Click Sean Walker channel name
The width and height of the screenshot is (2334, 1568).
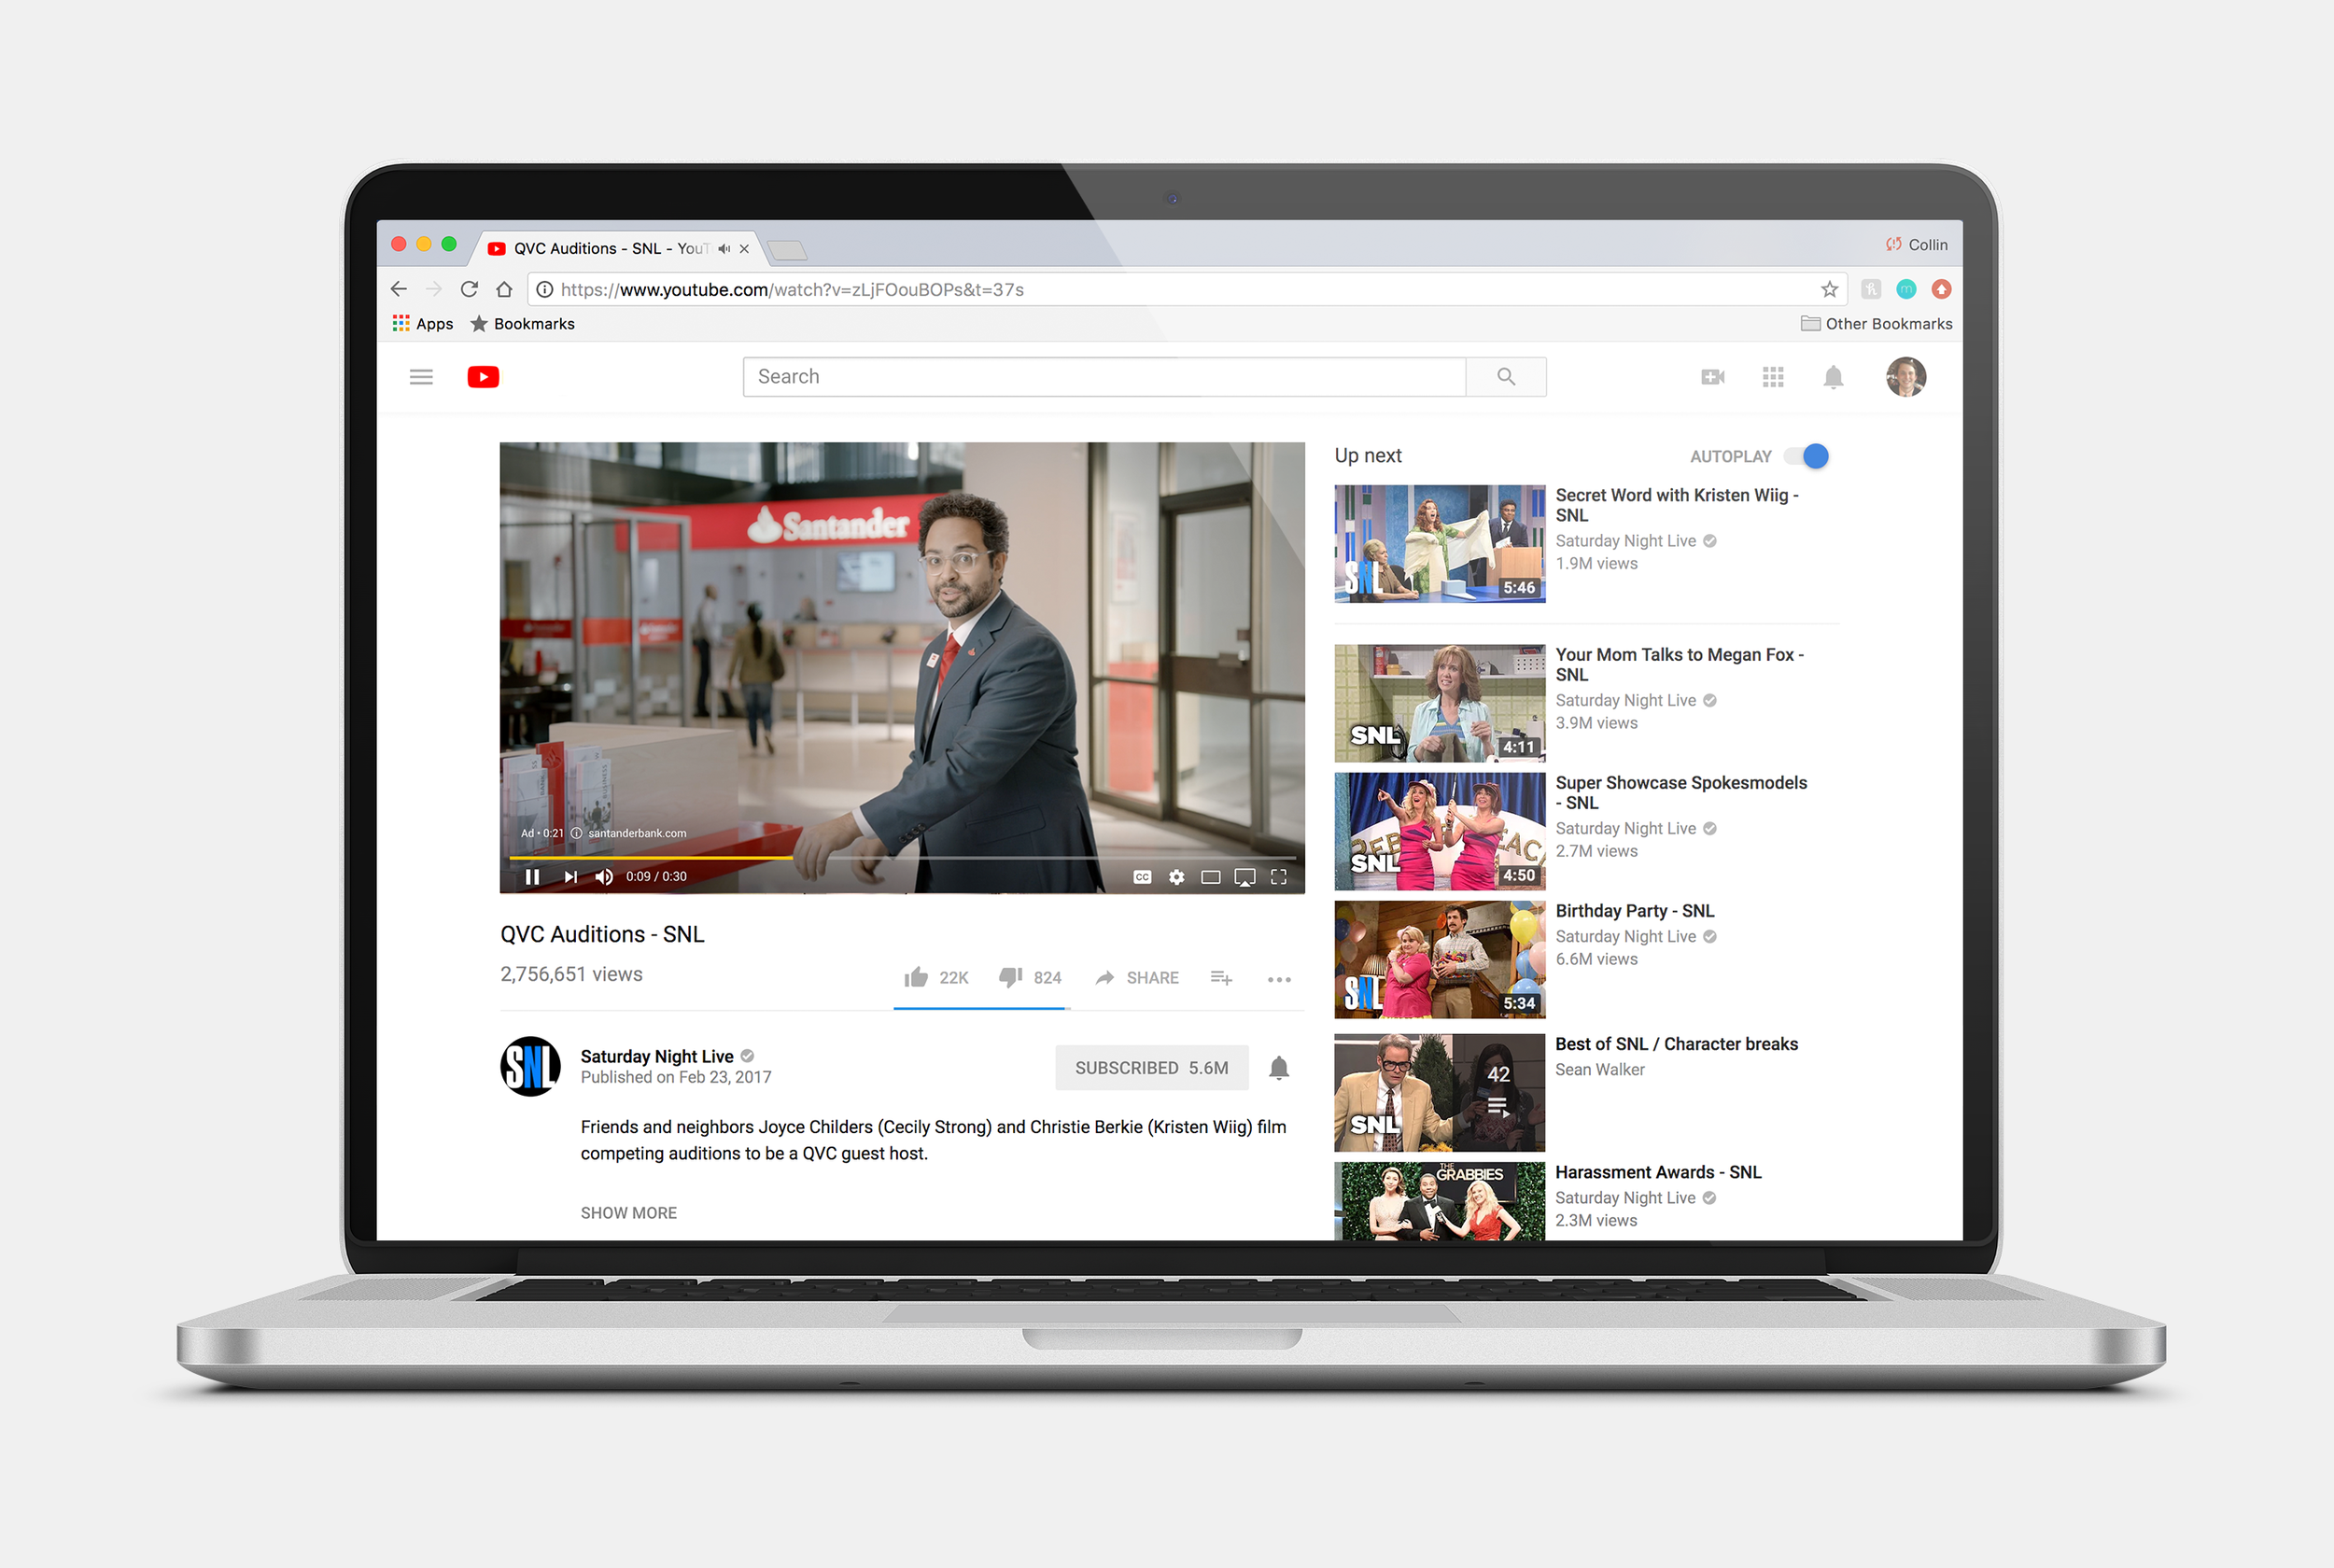pyautogui.click(x=1599, y=1069)
